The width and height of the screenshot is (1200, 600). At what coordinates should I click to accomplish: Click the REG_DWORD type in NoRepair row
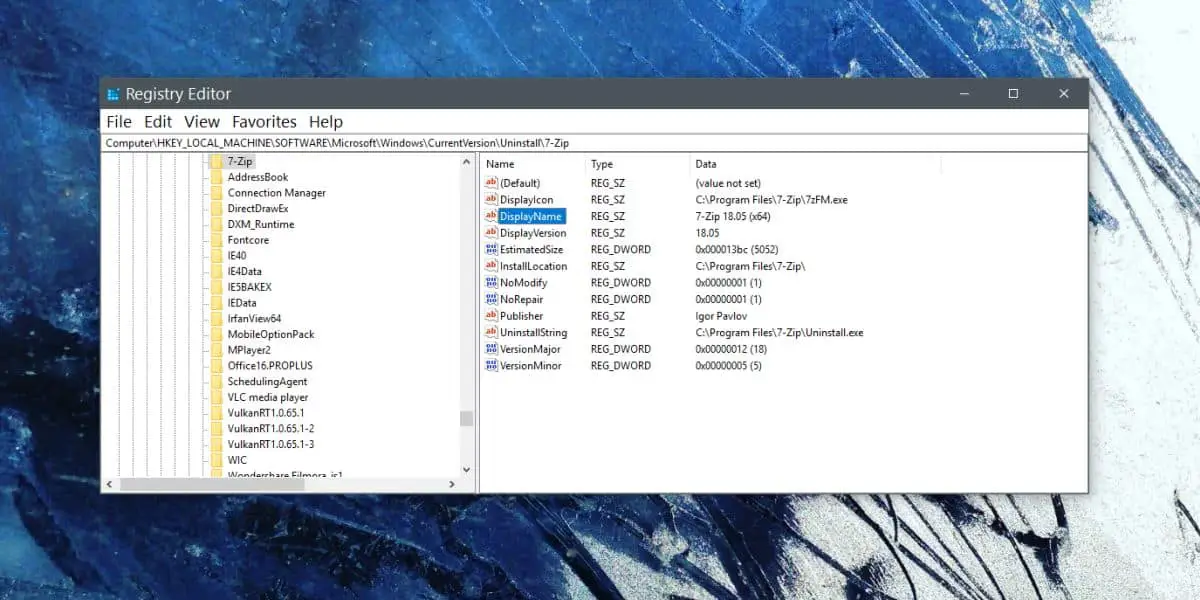(620, 299)
